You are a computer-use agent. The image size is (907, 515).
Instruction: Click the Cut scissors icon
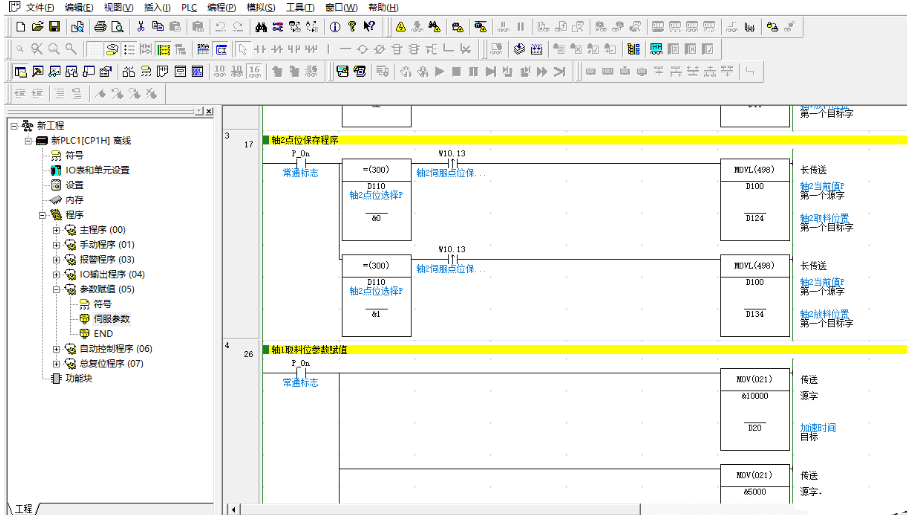(141, 26)
